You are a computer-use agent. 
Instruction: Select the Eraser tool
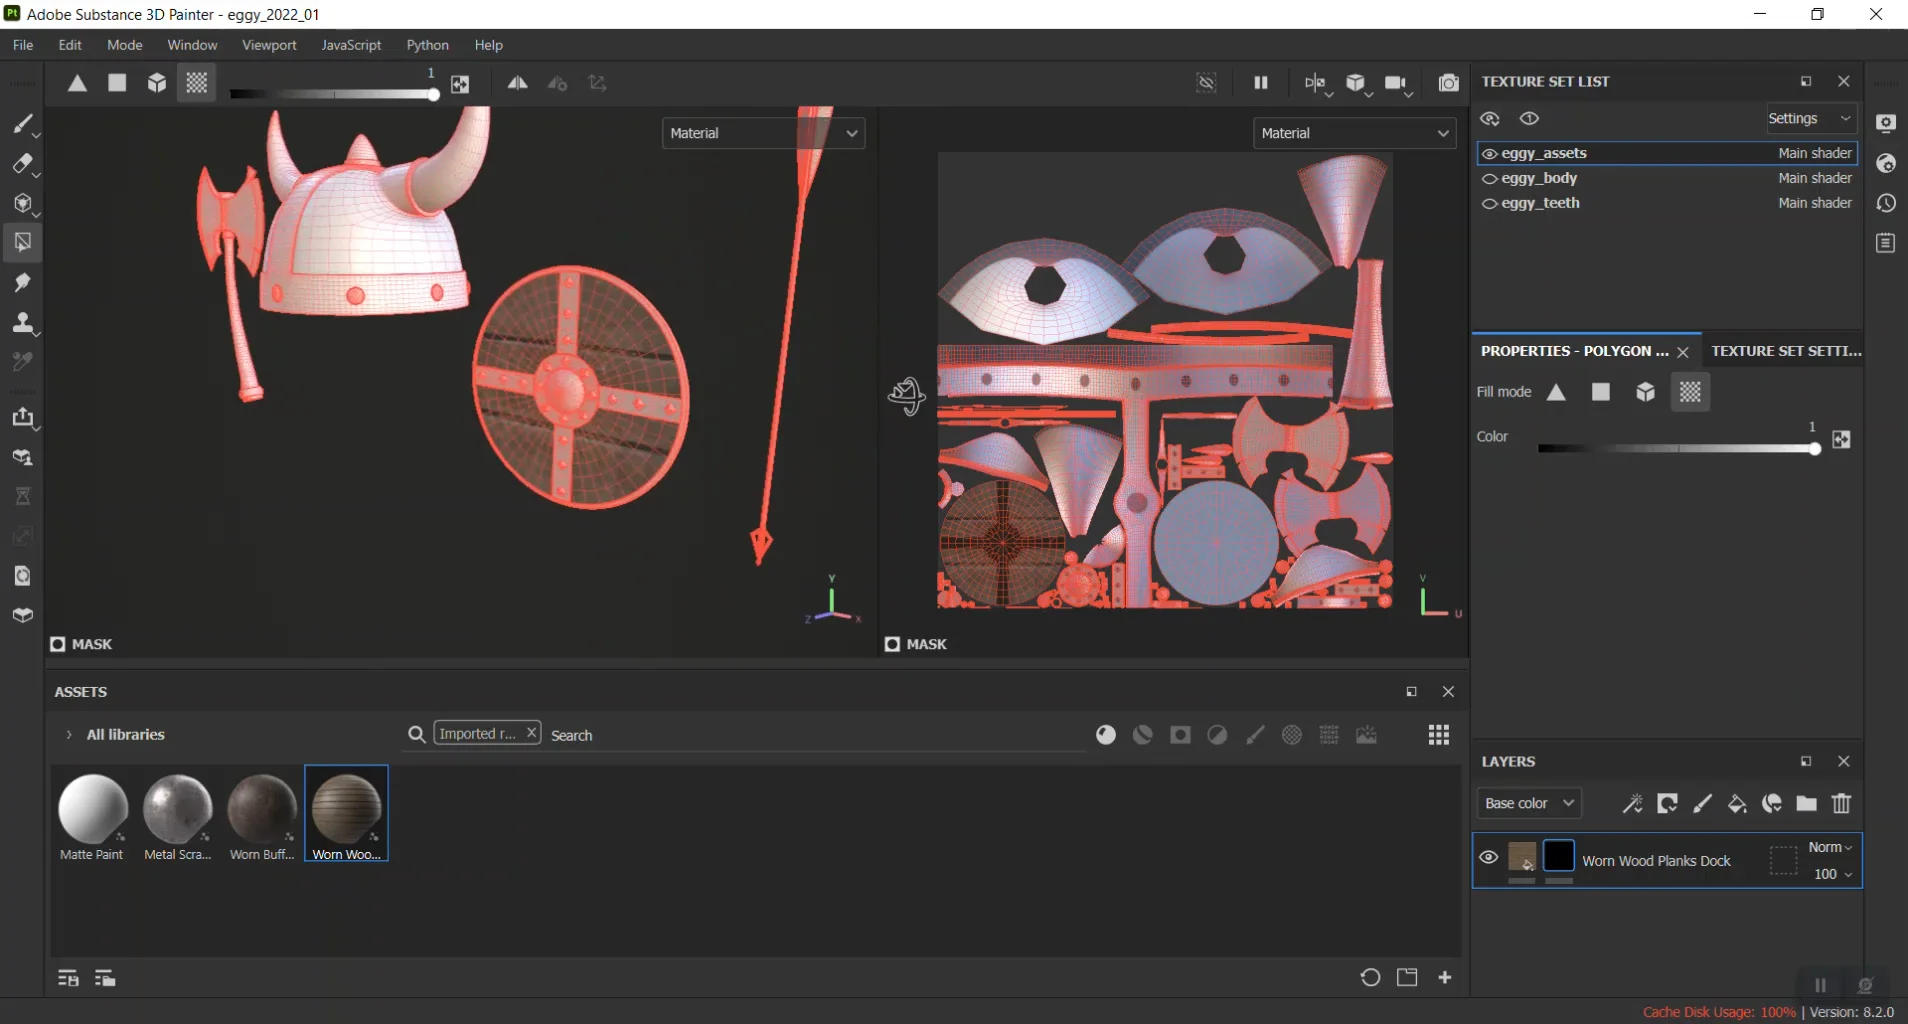22,163
